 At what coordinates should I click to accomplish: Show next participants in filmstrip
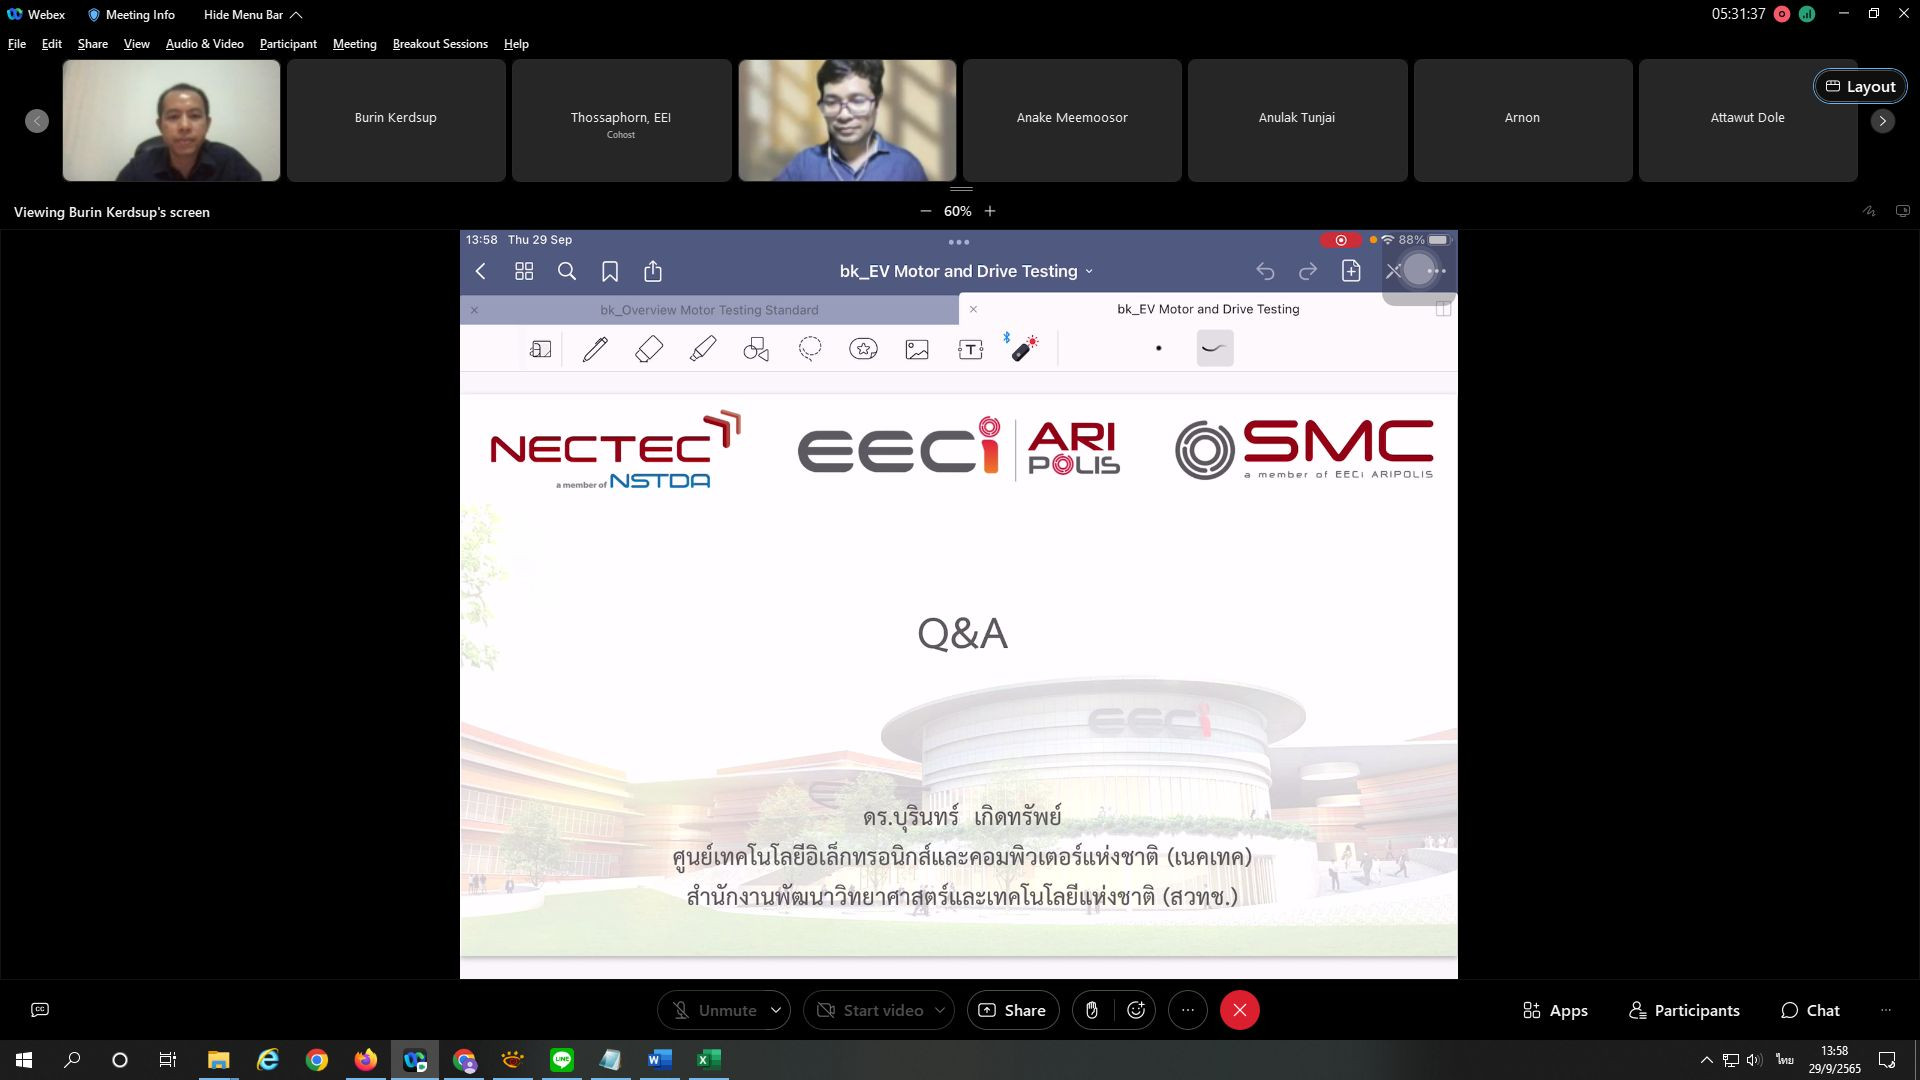coord(1883,121)
